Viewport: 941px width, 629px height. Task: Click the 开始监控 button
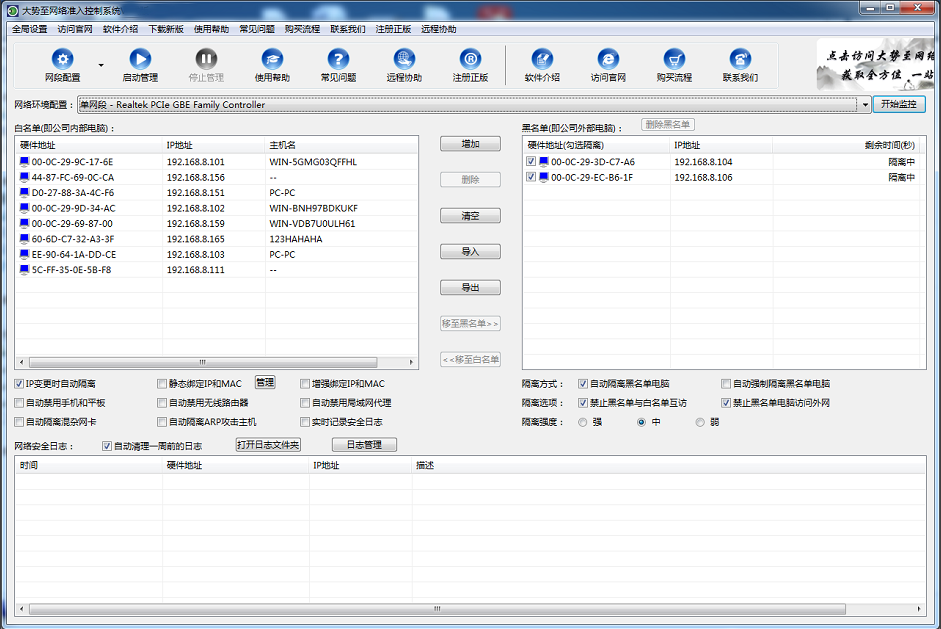click(899, 104)
